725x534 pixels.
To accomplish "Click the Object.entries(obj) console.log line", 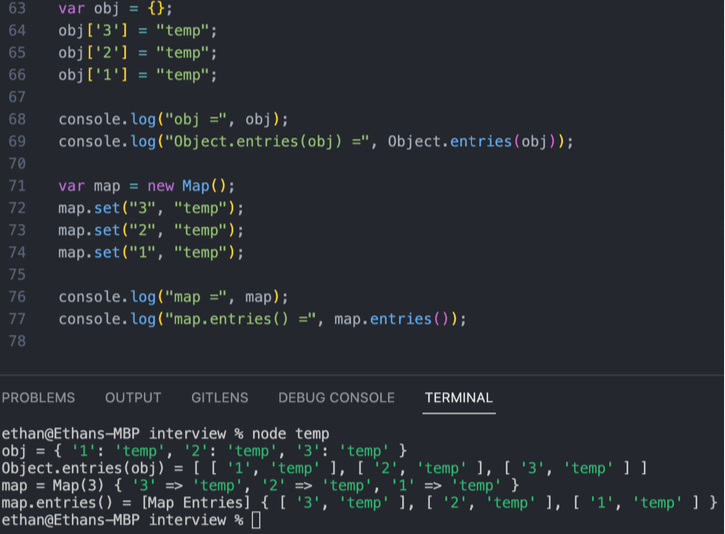I will click(x=316, y=141).
